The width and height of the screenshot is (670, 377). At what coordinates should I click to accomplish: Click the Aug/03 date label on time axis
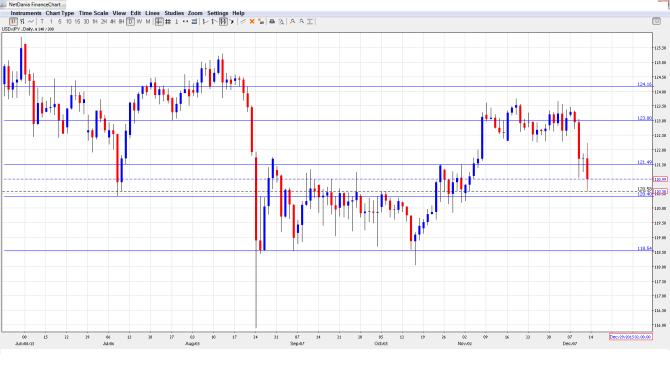(x=192, y=343)
